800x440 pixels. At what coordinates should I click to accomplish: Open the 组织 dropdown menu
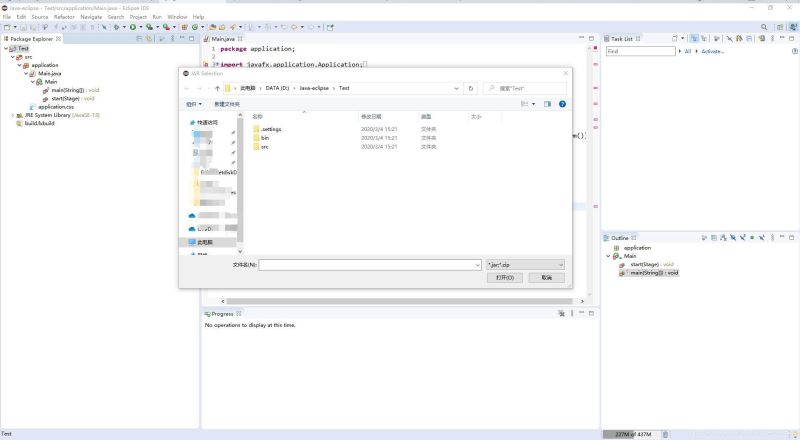[x=193, y=103]
